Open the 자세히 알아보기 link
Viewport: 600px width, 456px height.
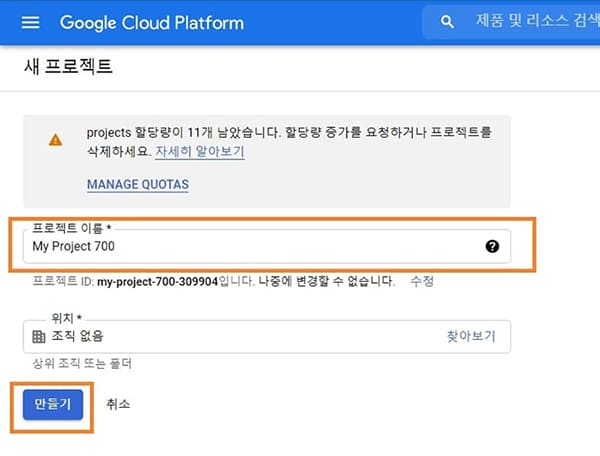[x=200, y=151]
